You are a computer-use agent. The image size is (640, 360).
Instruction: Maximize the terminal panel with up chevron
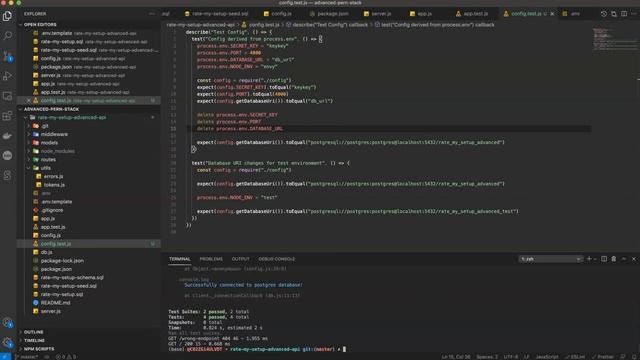(x=624, y=259)
